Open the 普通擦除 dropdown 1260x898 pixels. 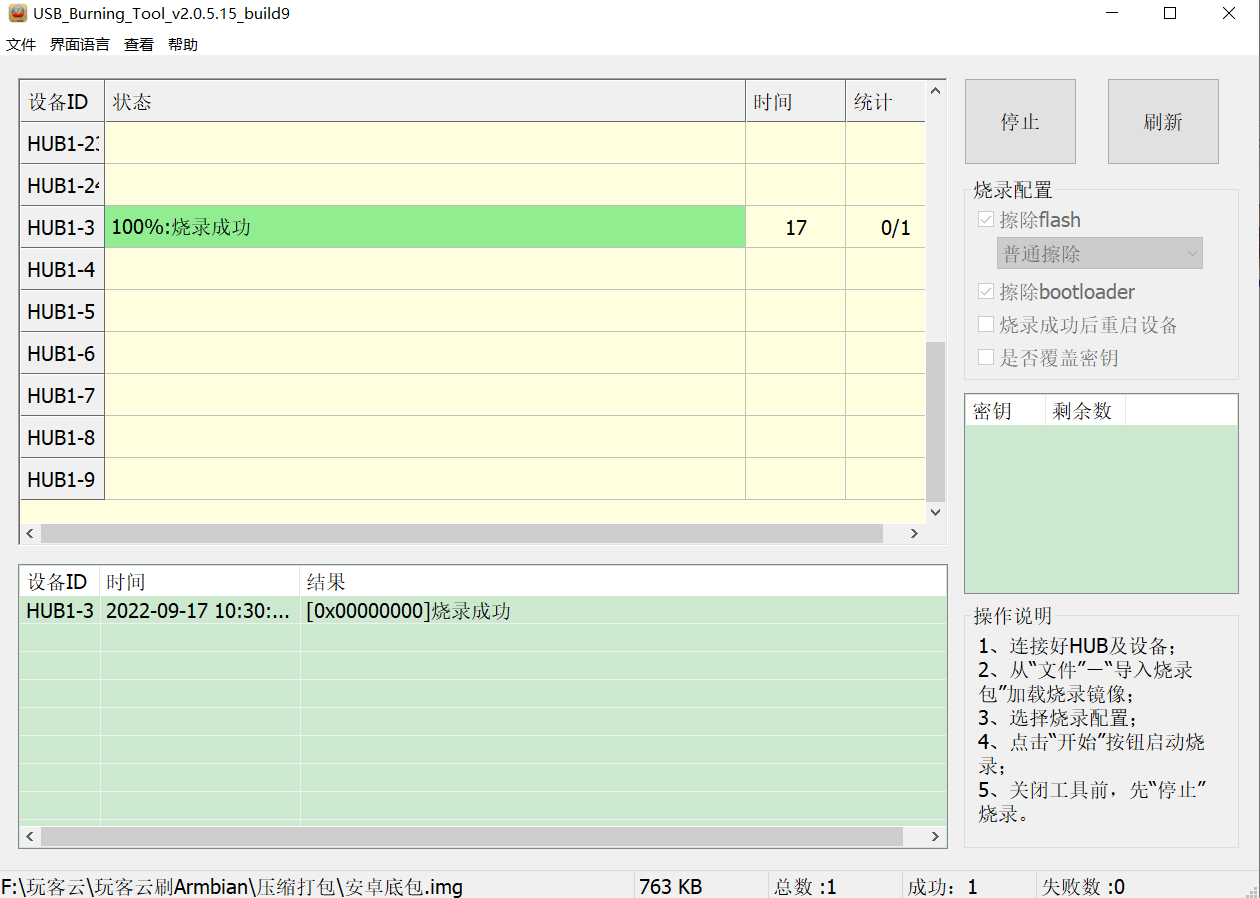(1100, 254)
